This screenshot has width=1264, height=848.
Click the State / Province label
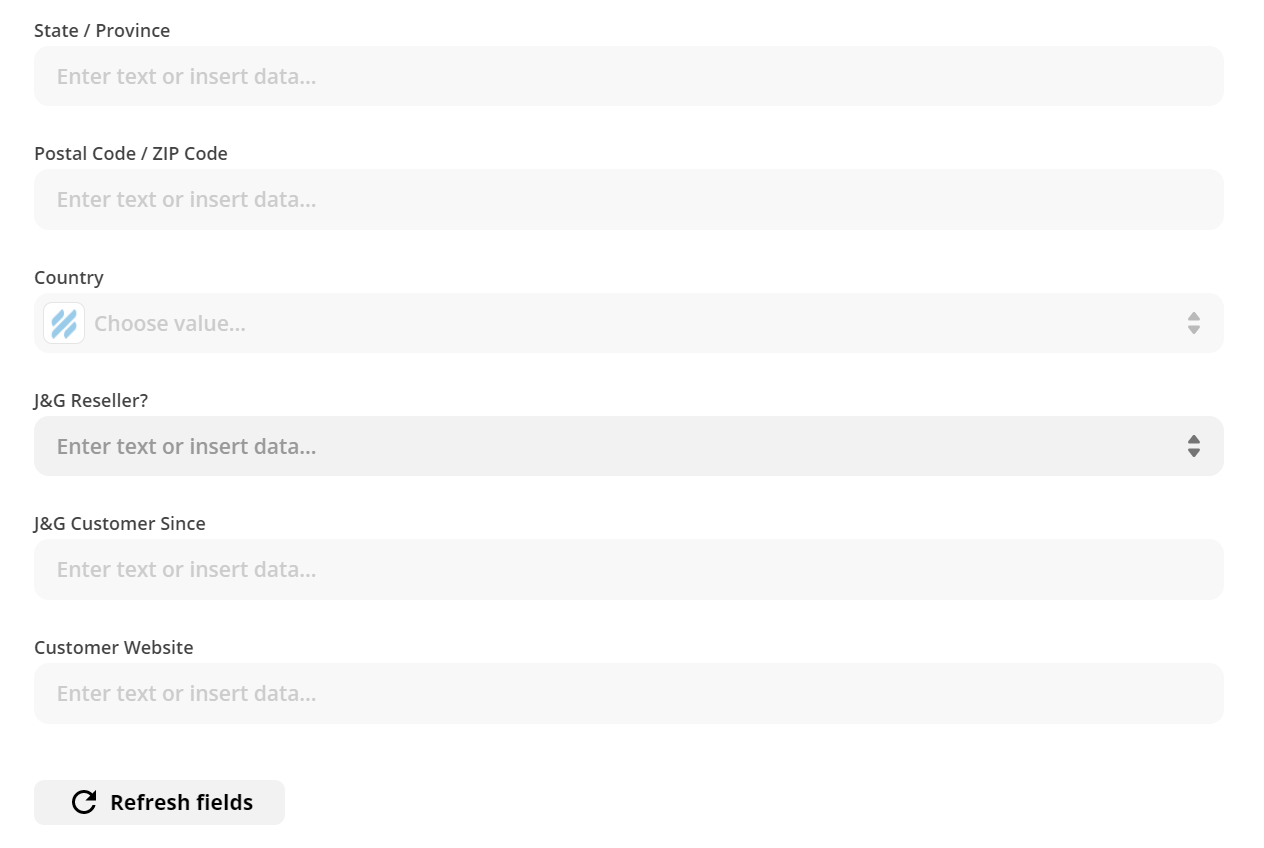(x=102, y=30)
